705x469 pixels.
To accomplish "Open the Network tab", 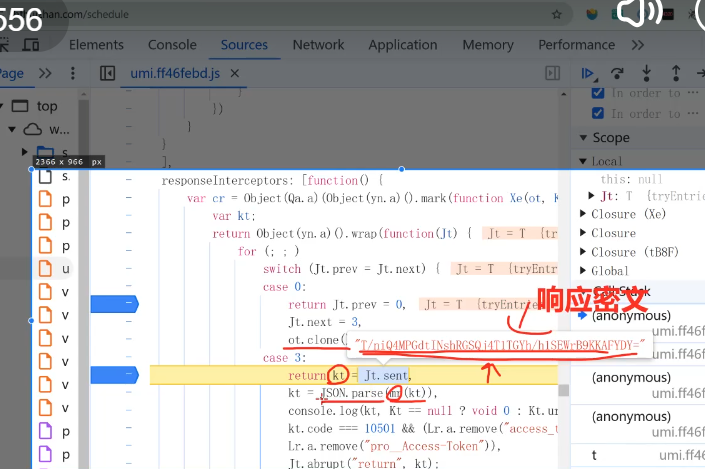I will 318,45.
